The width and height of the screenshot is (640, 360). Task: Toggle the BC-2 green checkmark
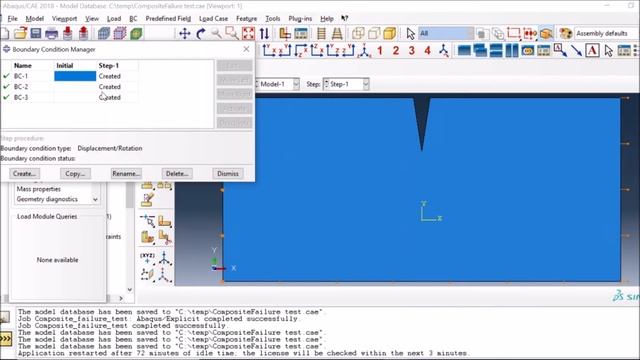click(x=6, y=87)
